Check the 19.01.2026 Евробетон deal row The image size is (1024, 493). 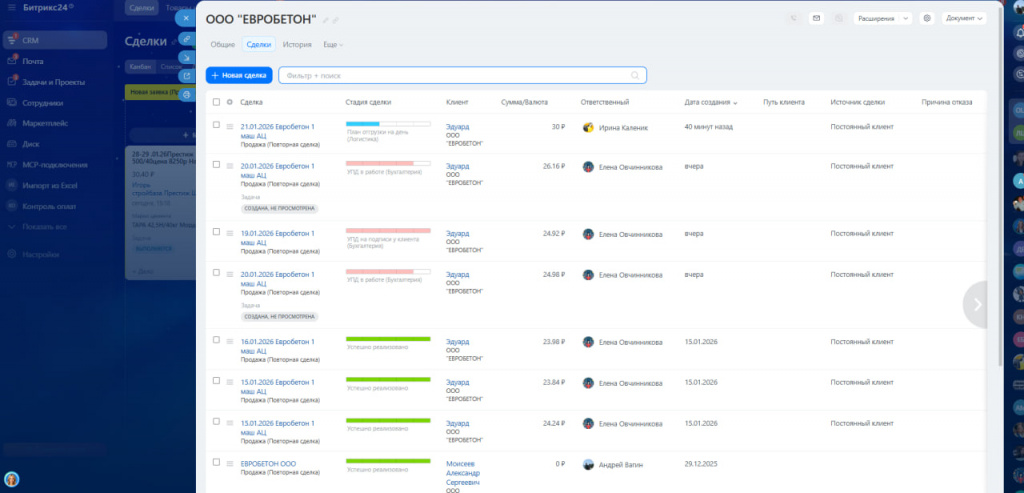click(216, 231)
